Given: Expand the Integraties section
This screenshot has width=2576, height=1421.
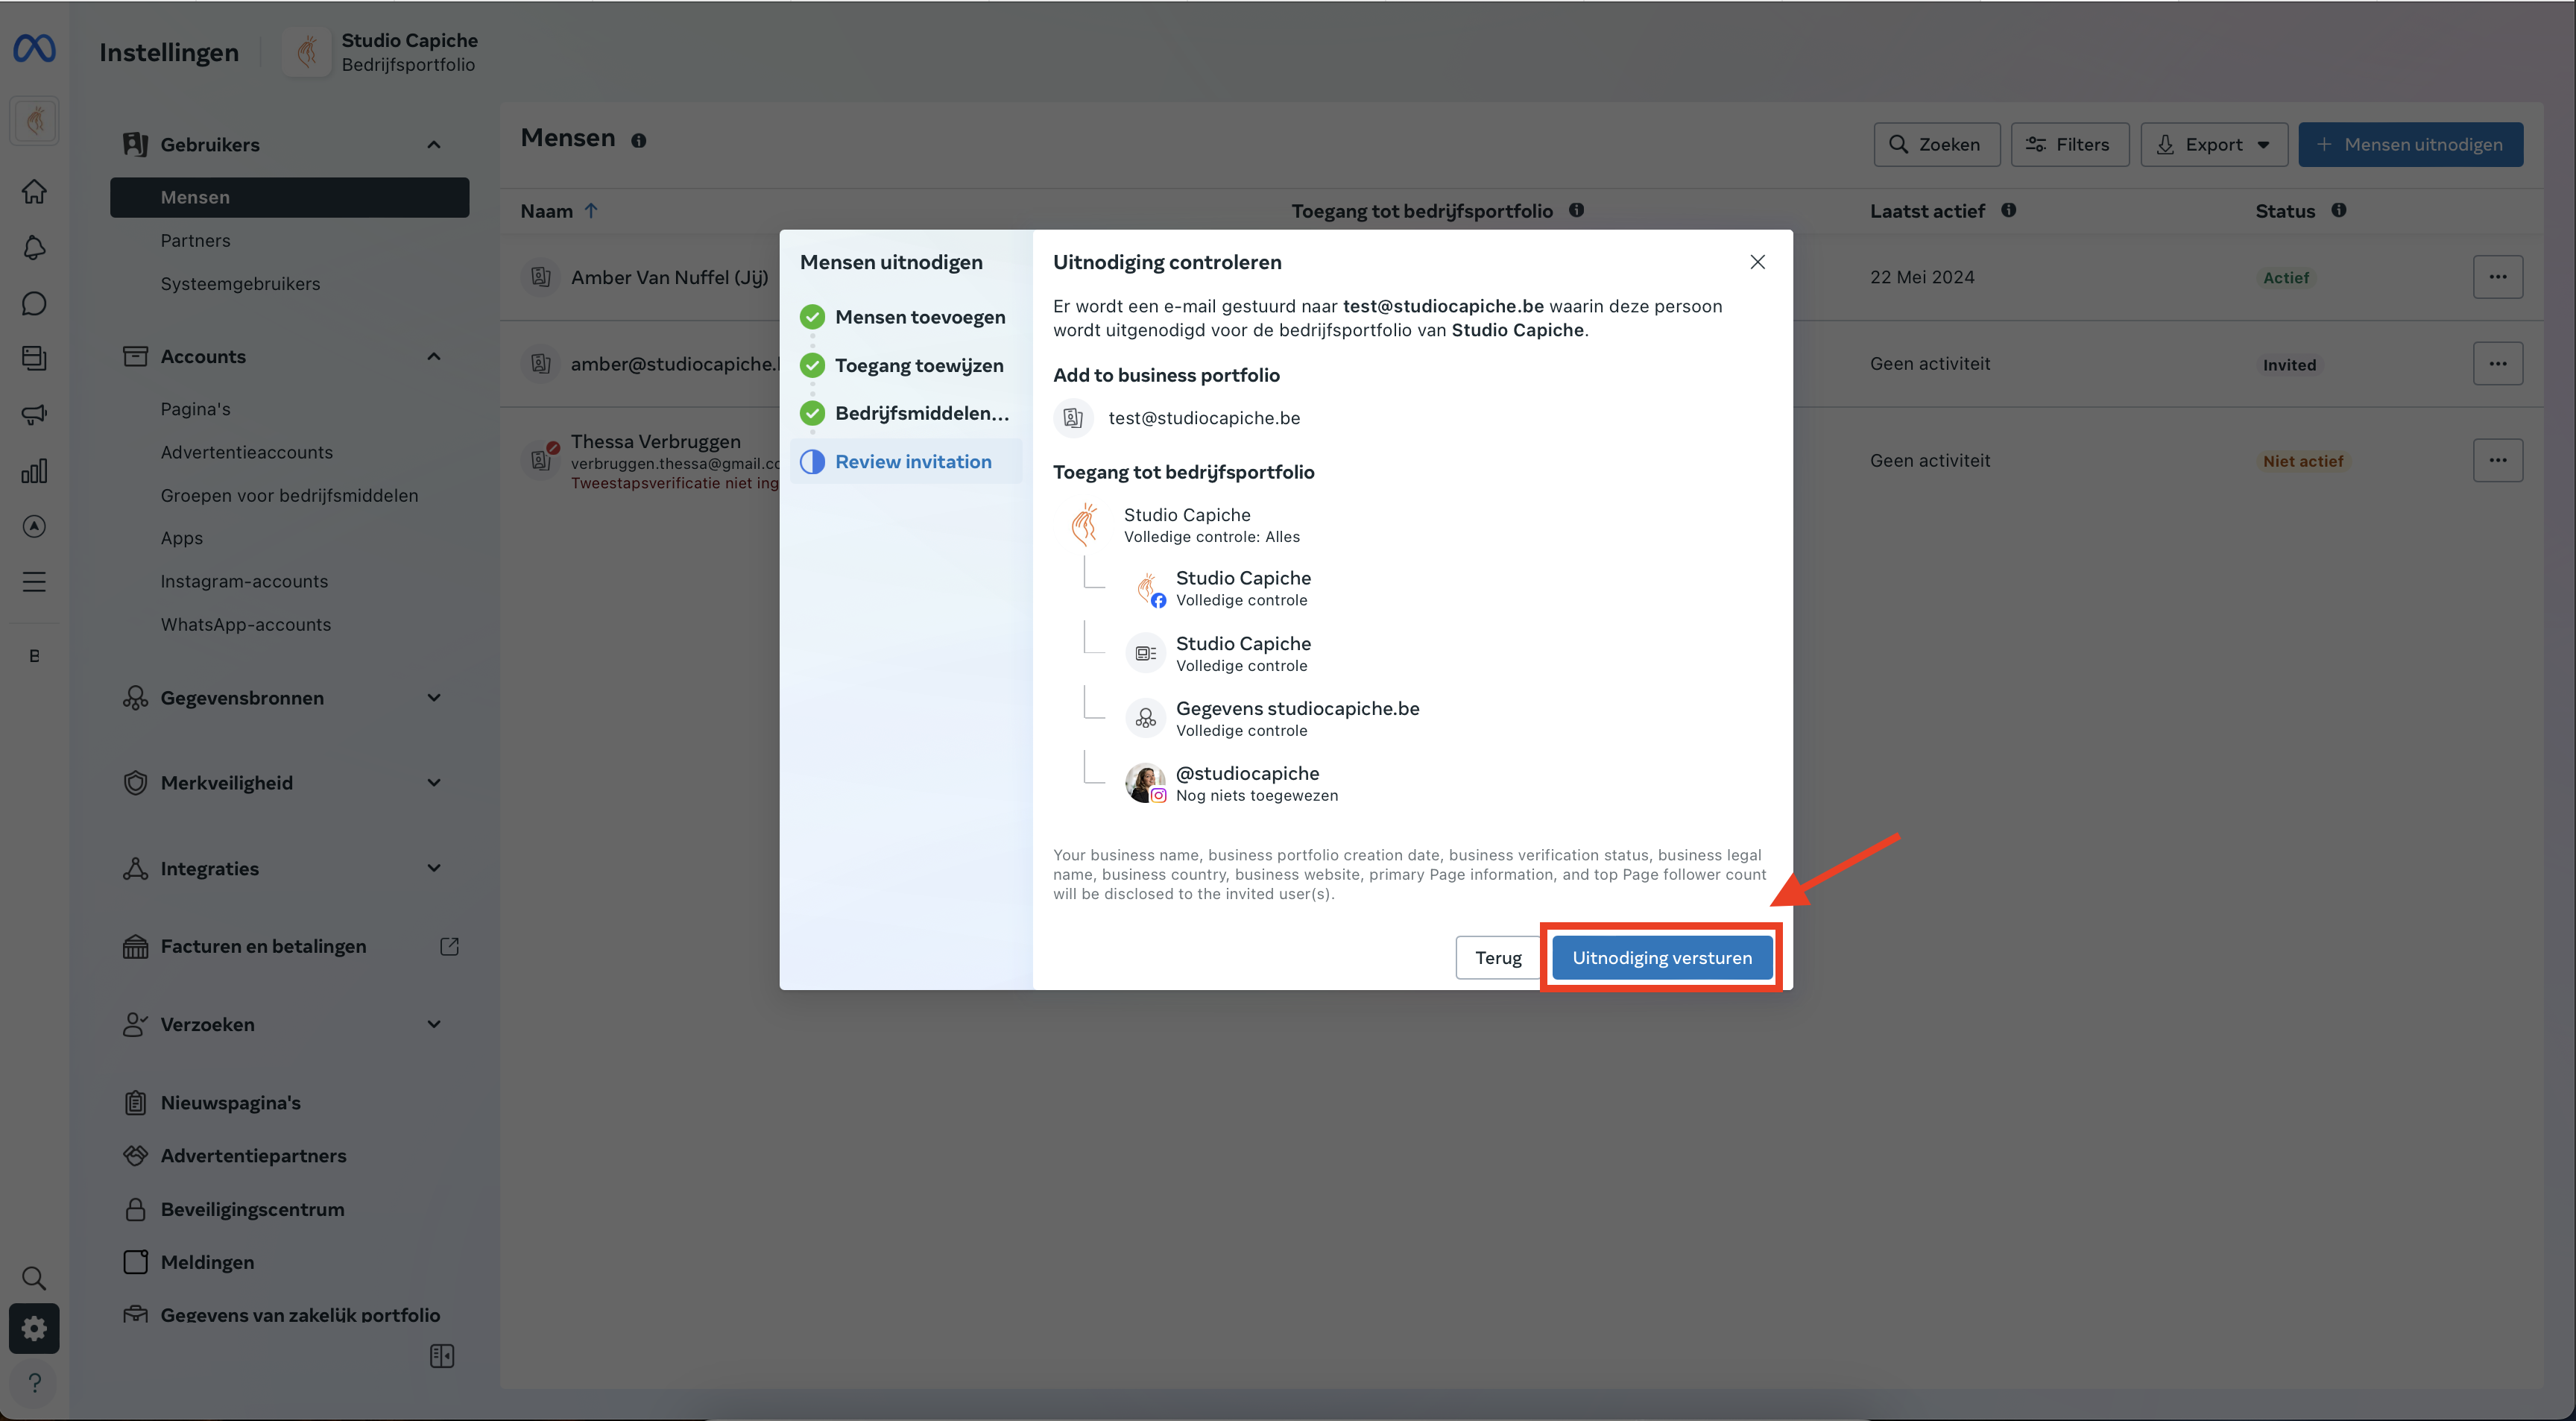Looking at the screenshot, I should (x=434, y=868).
